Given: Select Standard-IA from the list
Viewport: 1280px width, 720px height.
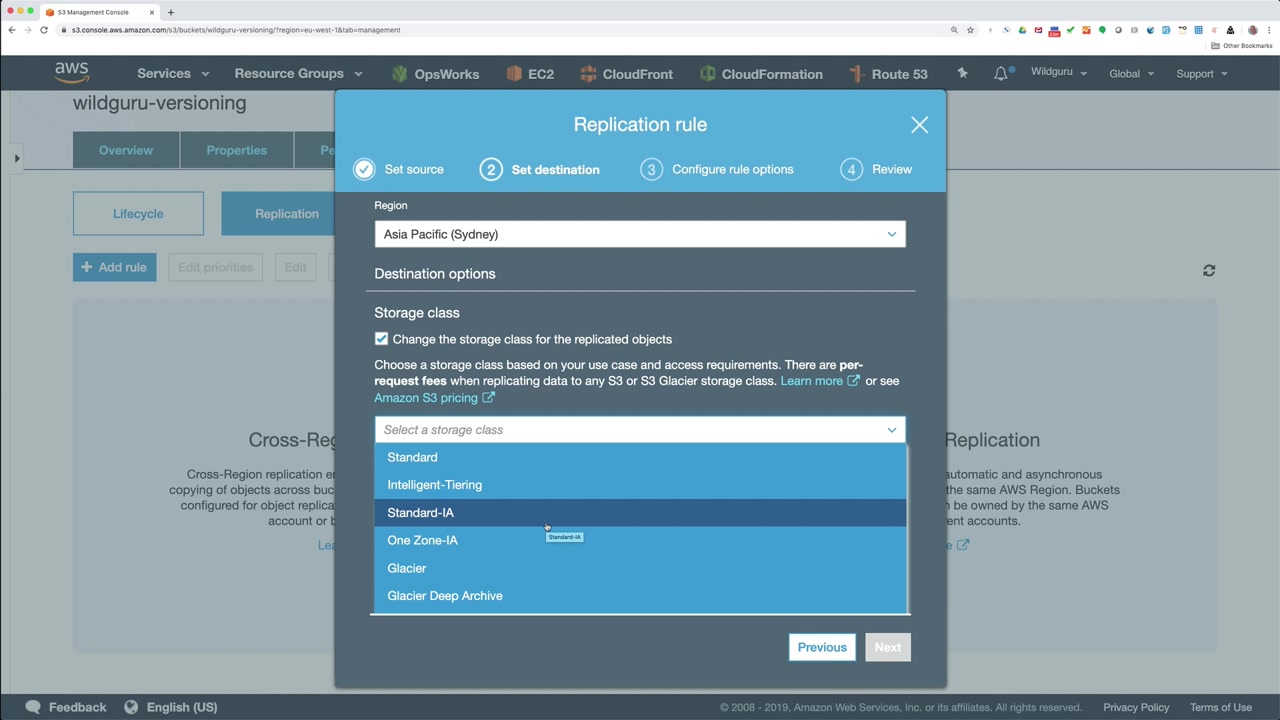Looking at the screenshot, I should [640, 513].
